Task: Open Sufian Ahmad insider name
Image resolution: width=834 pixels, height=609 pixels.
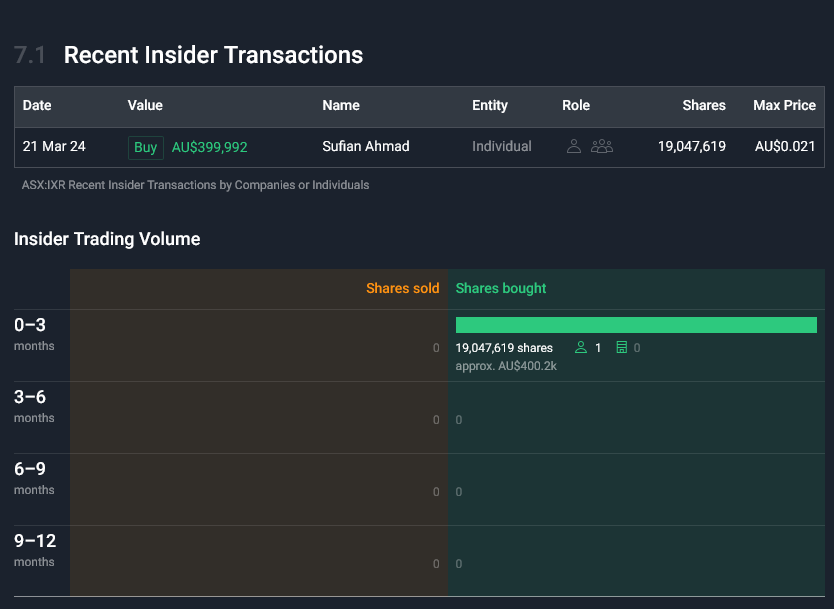Action: [x=366, y=146]
